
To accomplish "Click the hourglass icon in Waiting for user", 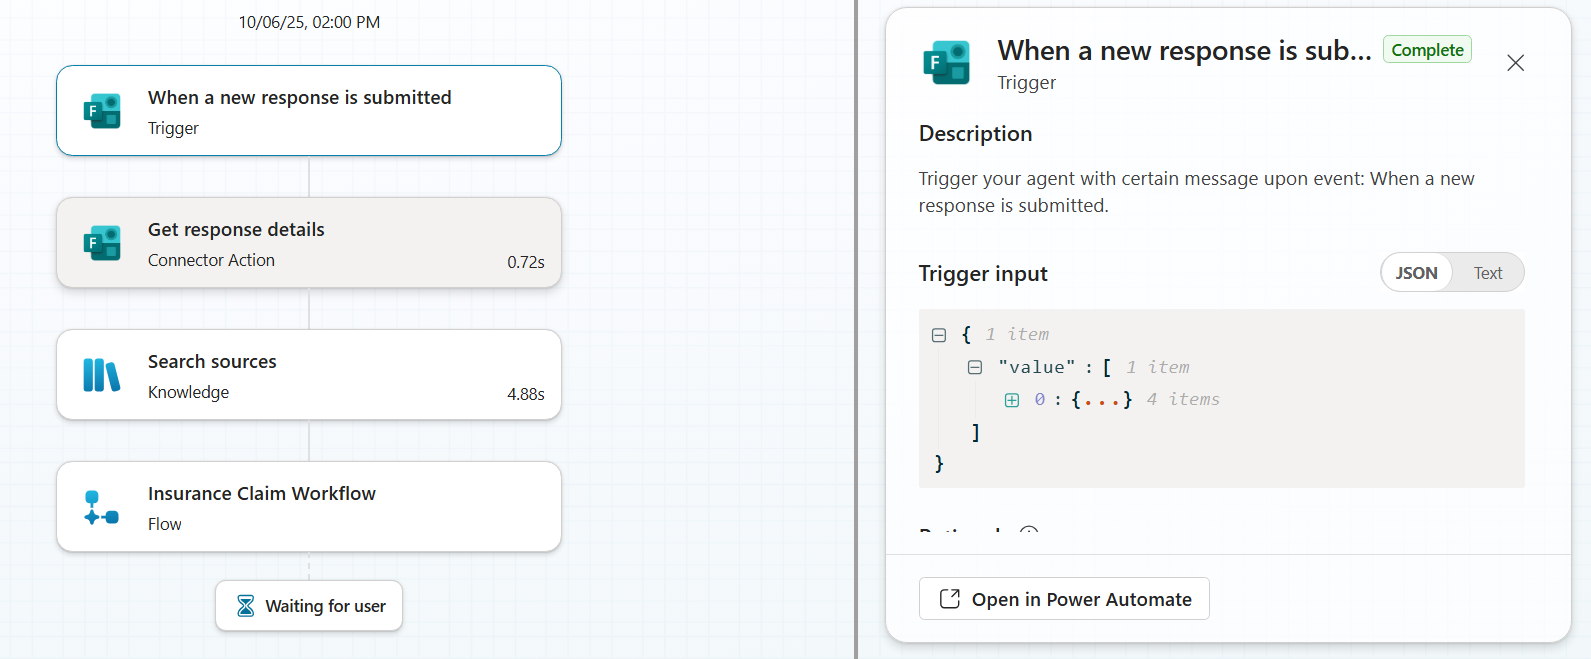I will point(246,606).
